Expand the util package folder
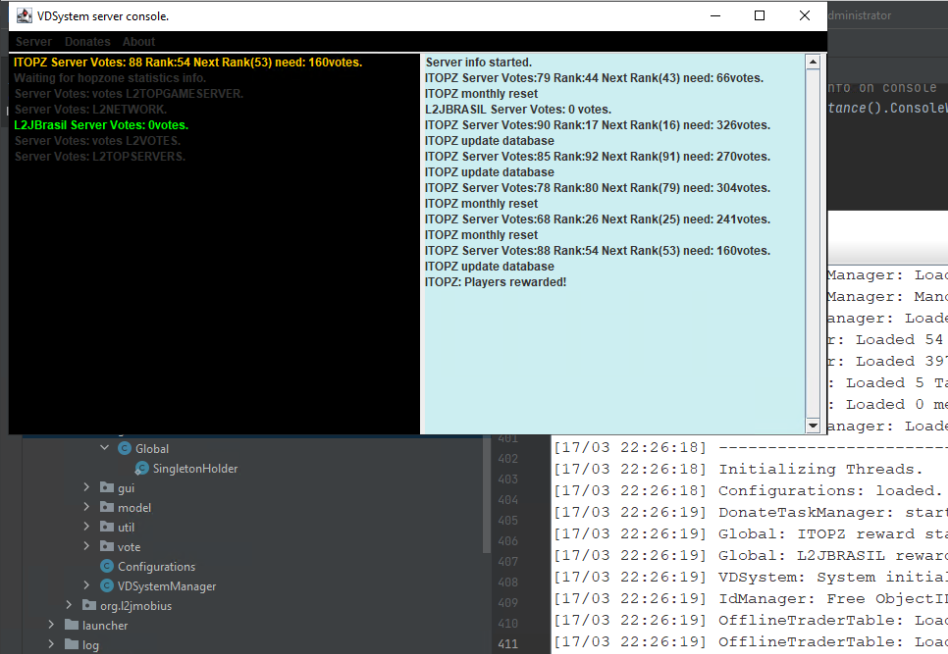This screenshot has width=948, height=654. (x=86, y=526)
